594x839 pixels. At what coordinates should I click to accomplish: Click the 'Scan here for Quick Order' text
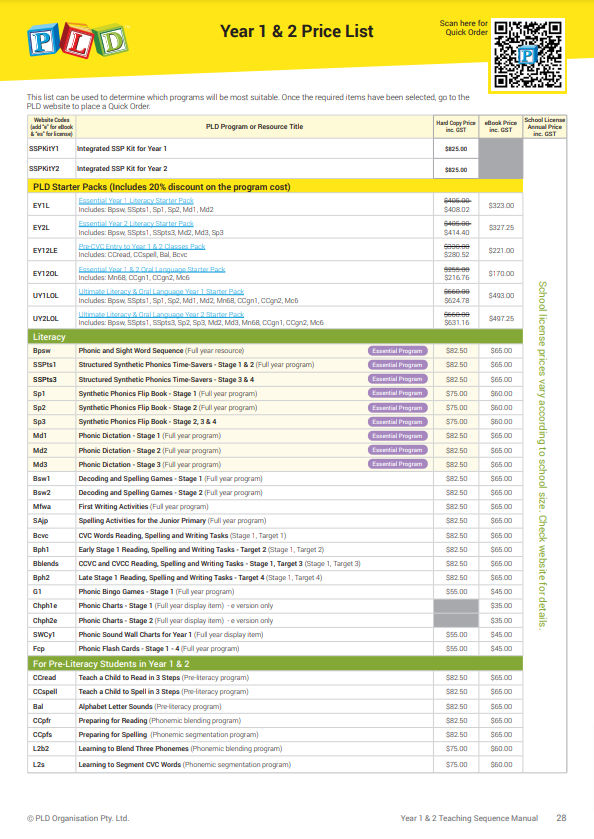tap(463, 28)
